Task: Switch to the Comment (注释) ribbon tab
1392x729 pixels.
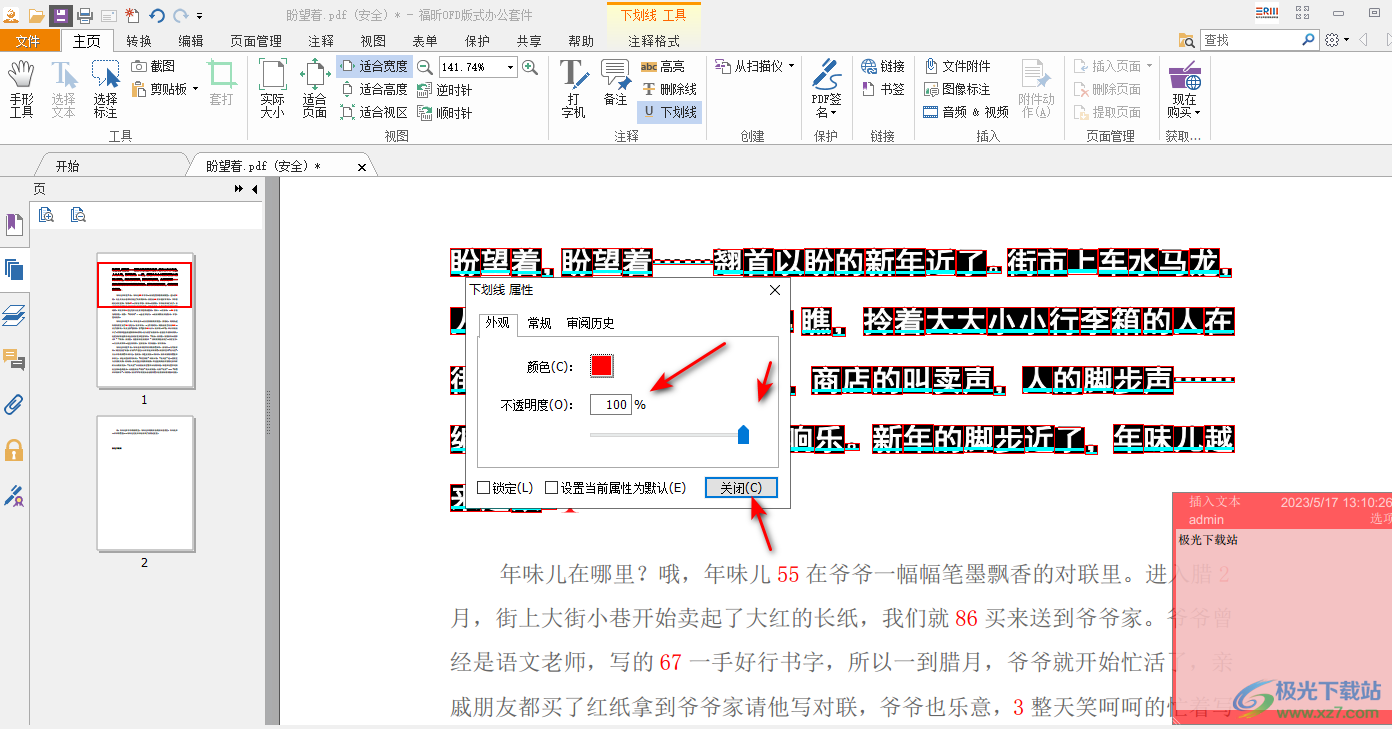Action: 321,41
